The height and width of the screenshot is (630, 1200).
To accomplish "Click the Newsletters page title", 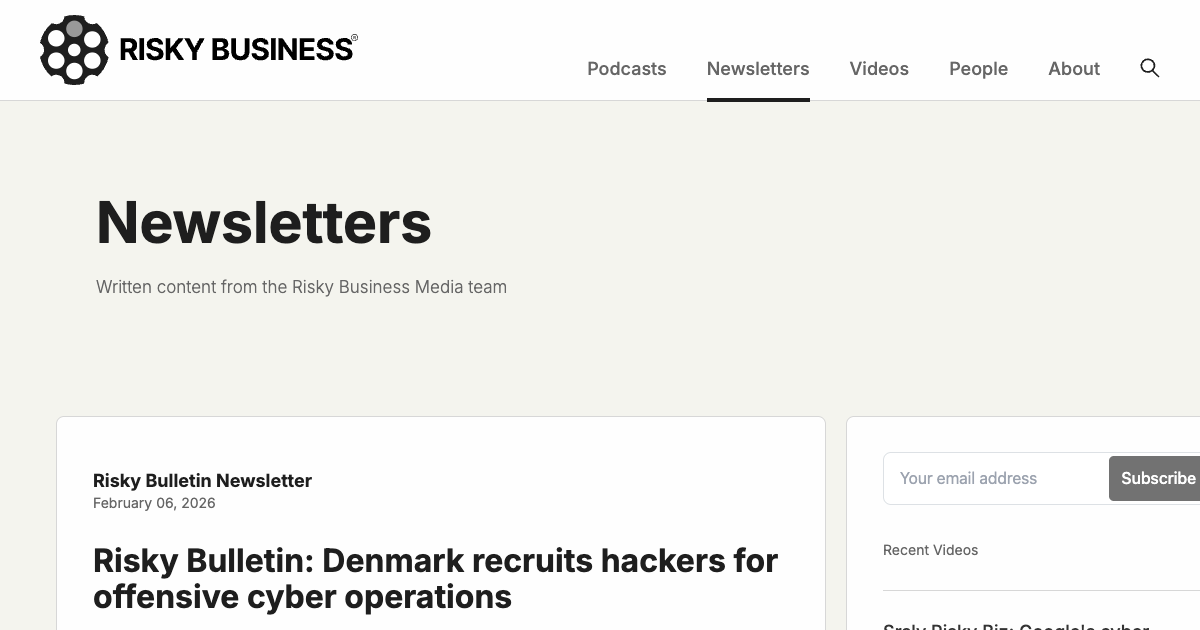I will pos(263,222).
